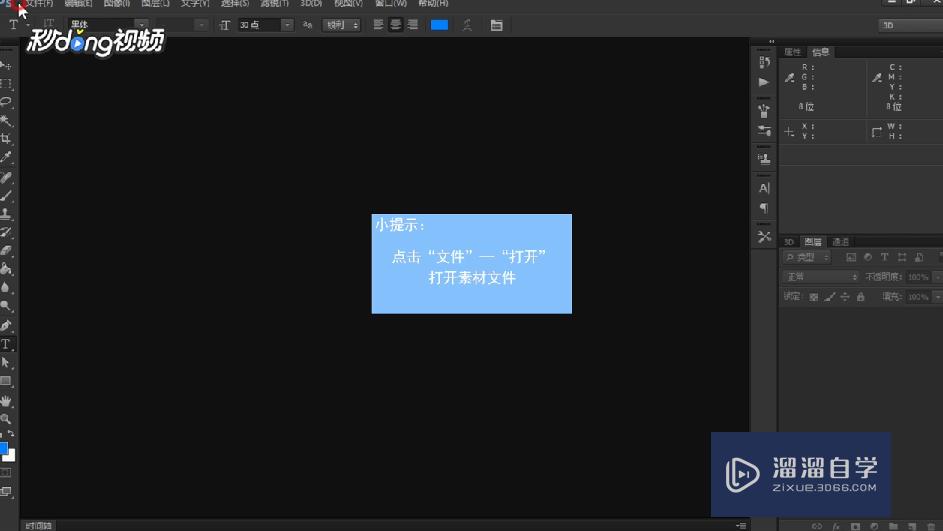Select the Horizontal Type tool in toolbox
Viewport: 943px width, 531px height.
coord(5,344)
